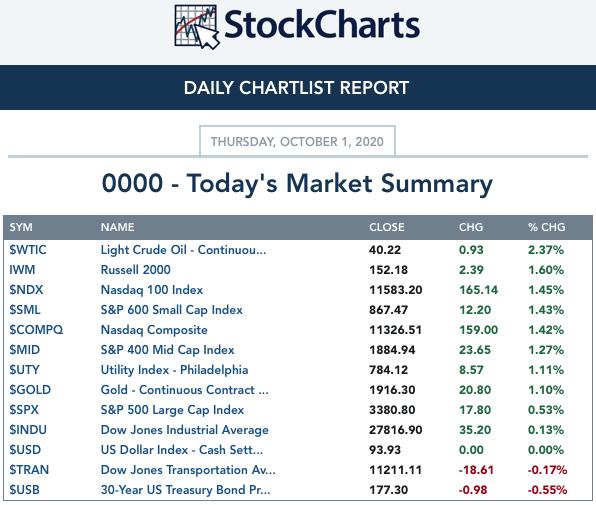Screen dimensions: 596x505
Task: Open Dow Jones Industrial Average link
Action: tap(184, 430)
